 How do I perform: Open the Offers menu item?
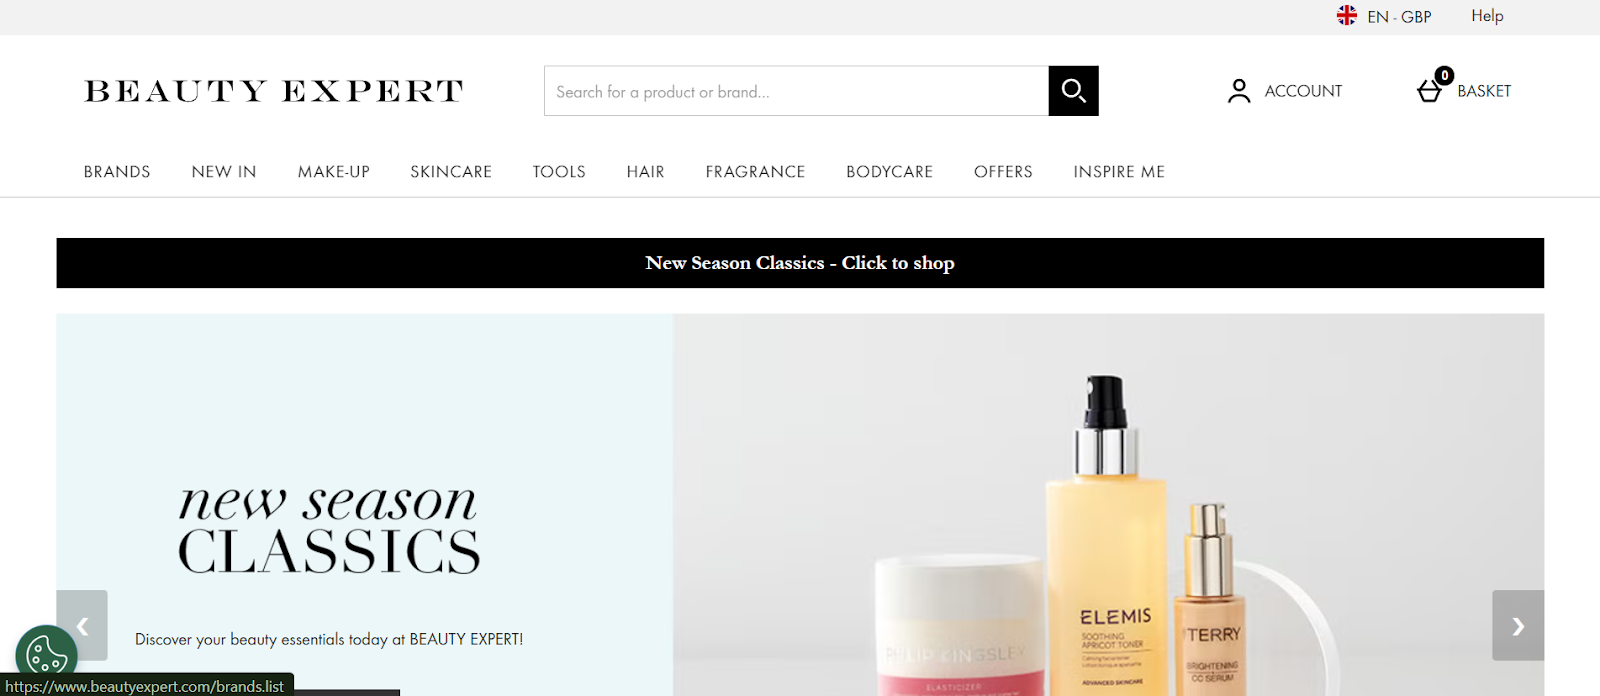coord(1003,172)
